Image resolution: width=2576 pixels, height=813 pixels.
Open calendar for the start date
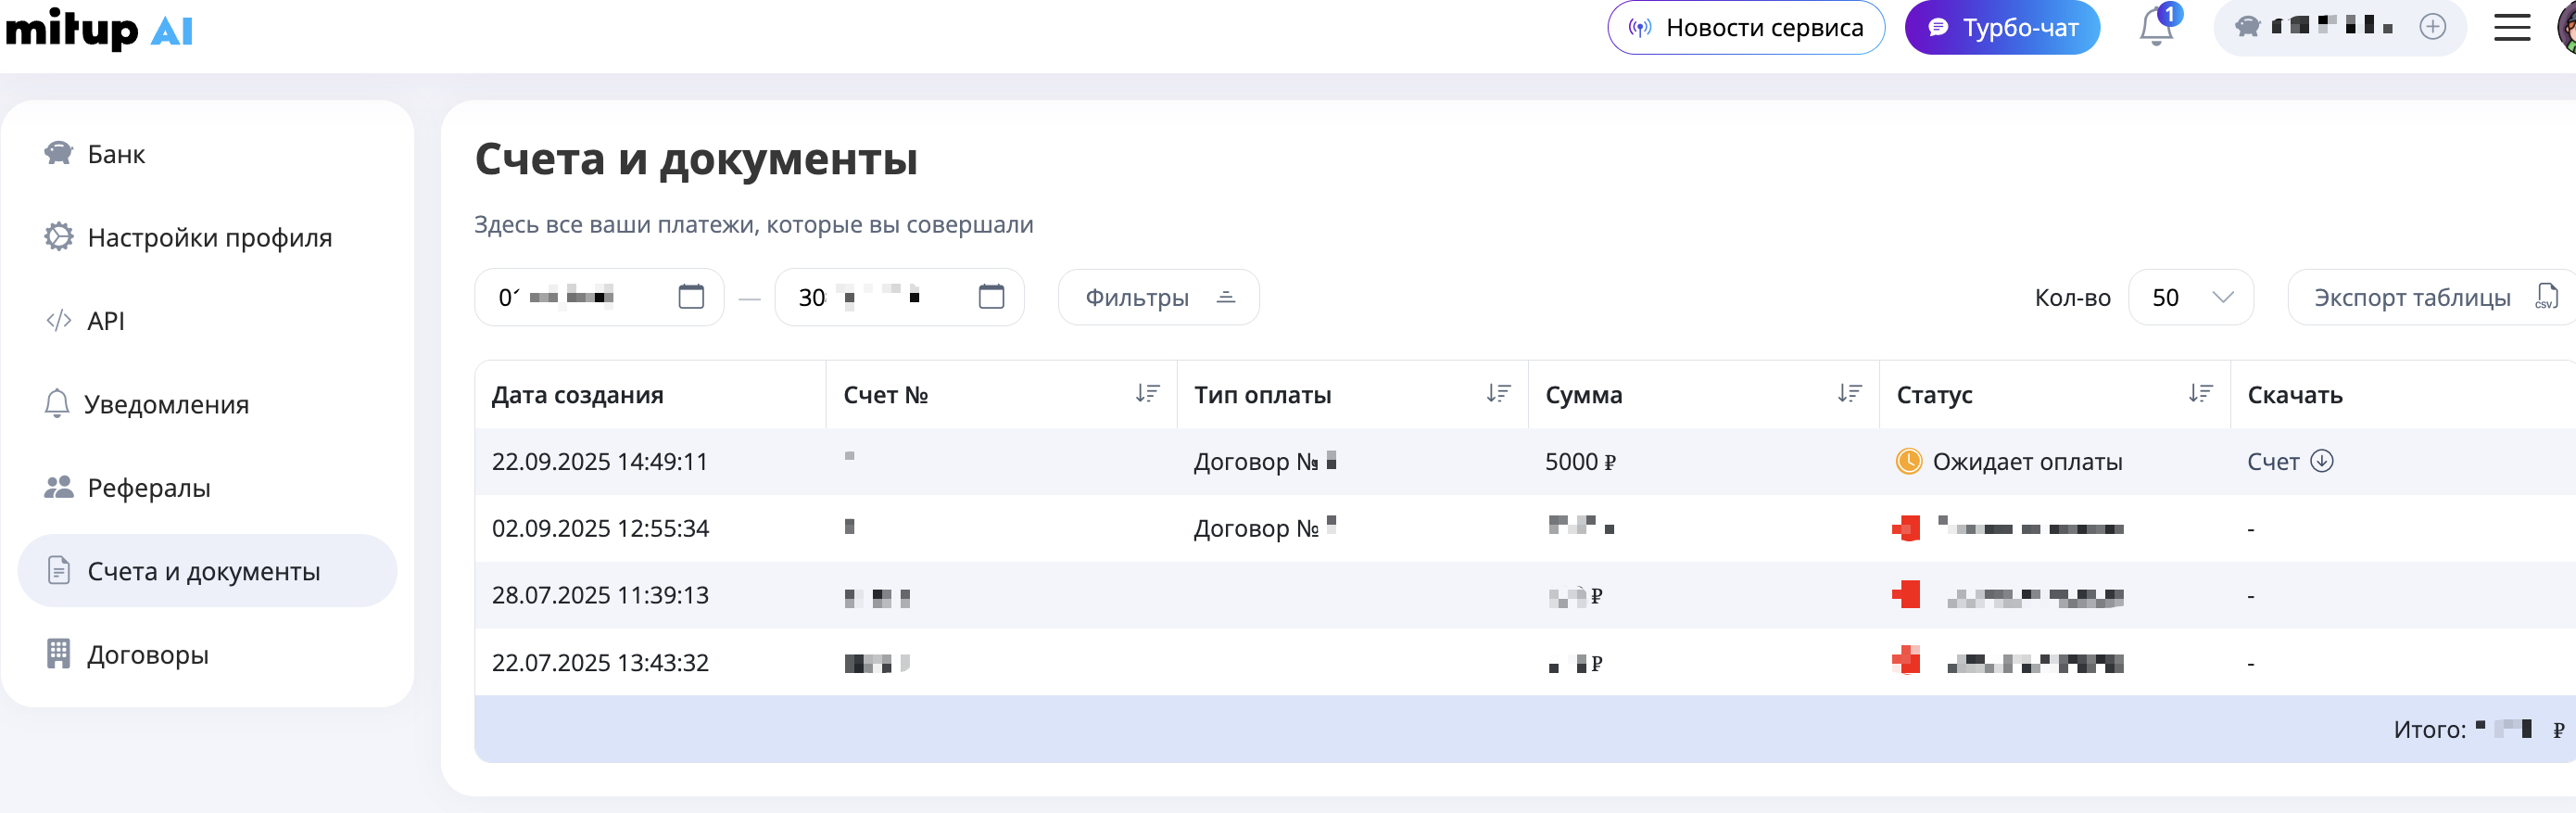click(691, 296)
